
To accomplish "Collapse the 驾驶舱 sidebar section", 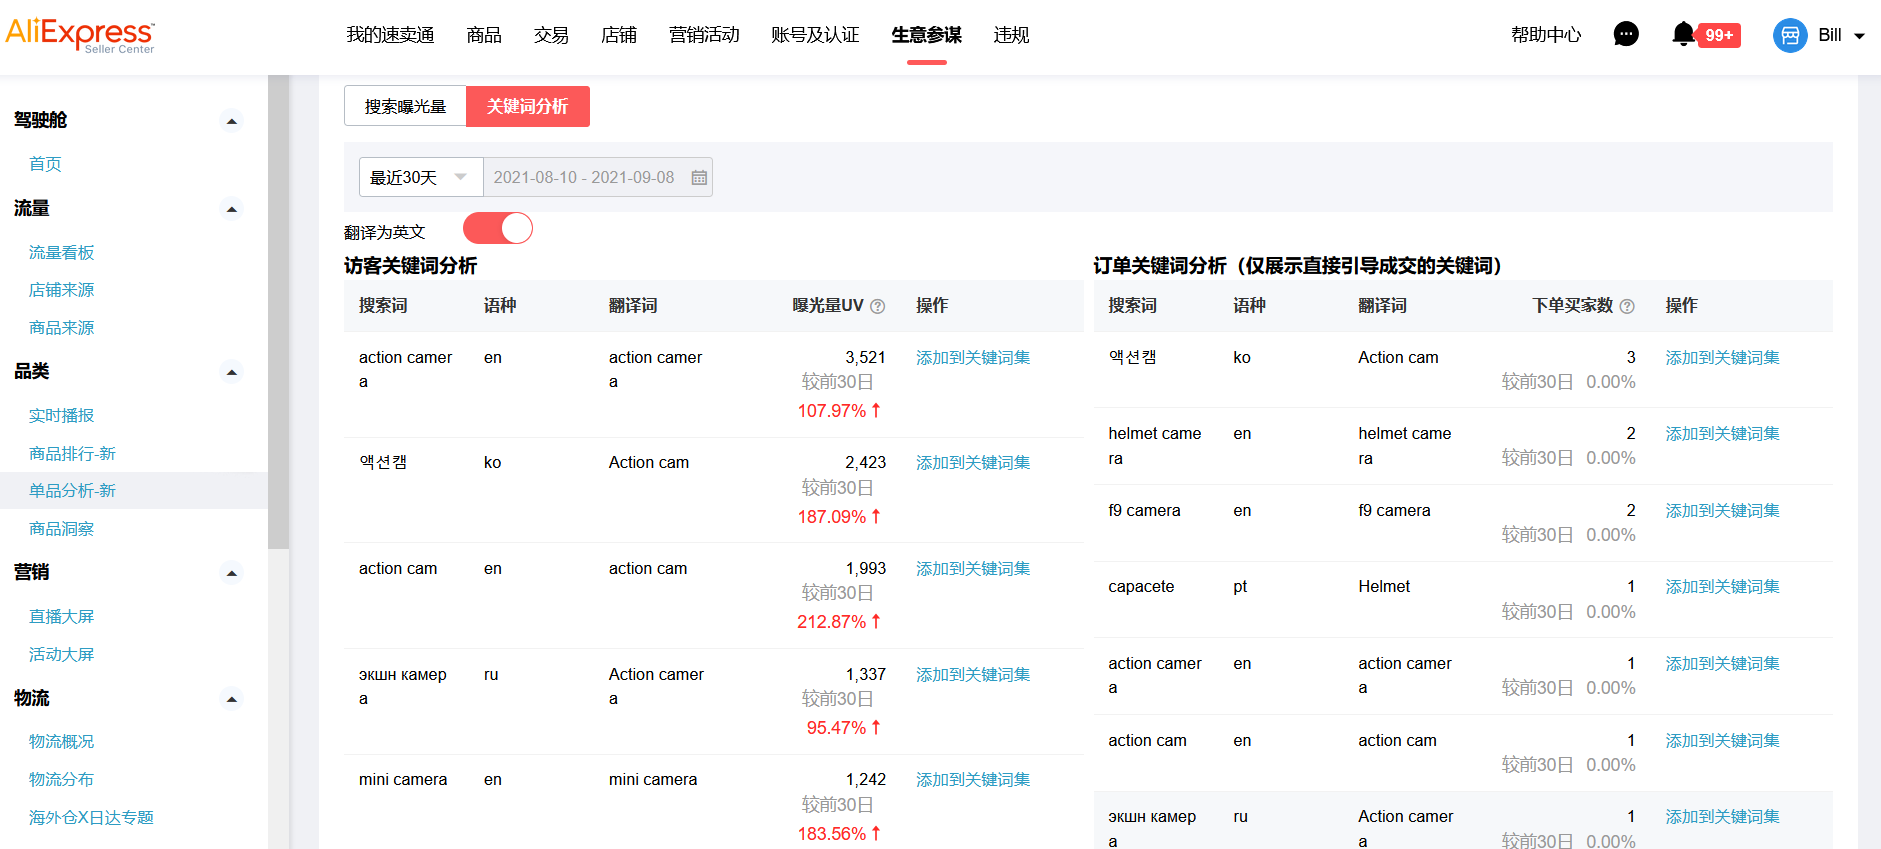I will (x=232, y=121).
